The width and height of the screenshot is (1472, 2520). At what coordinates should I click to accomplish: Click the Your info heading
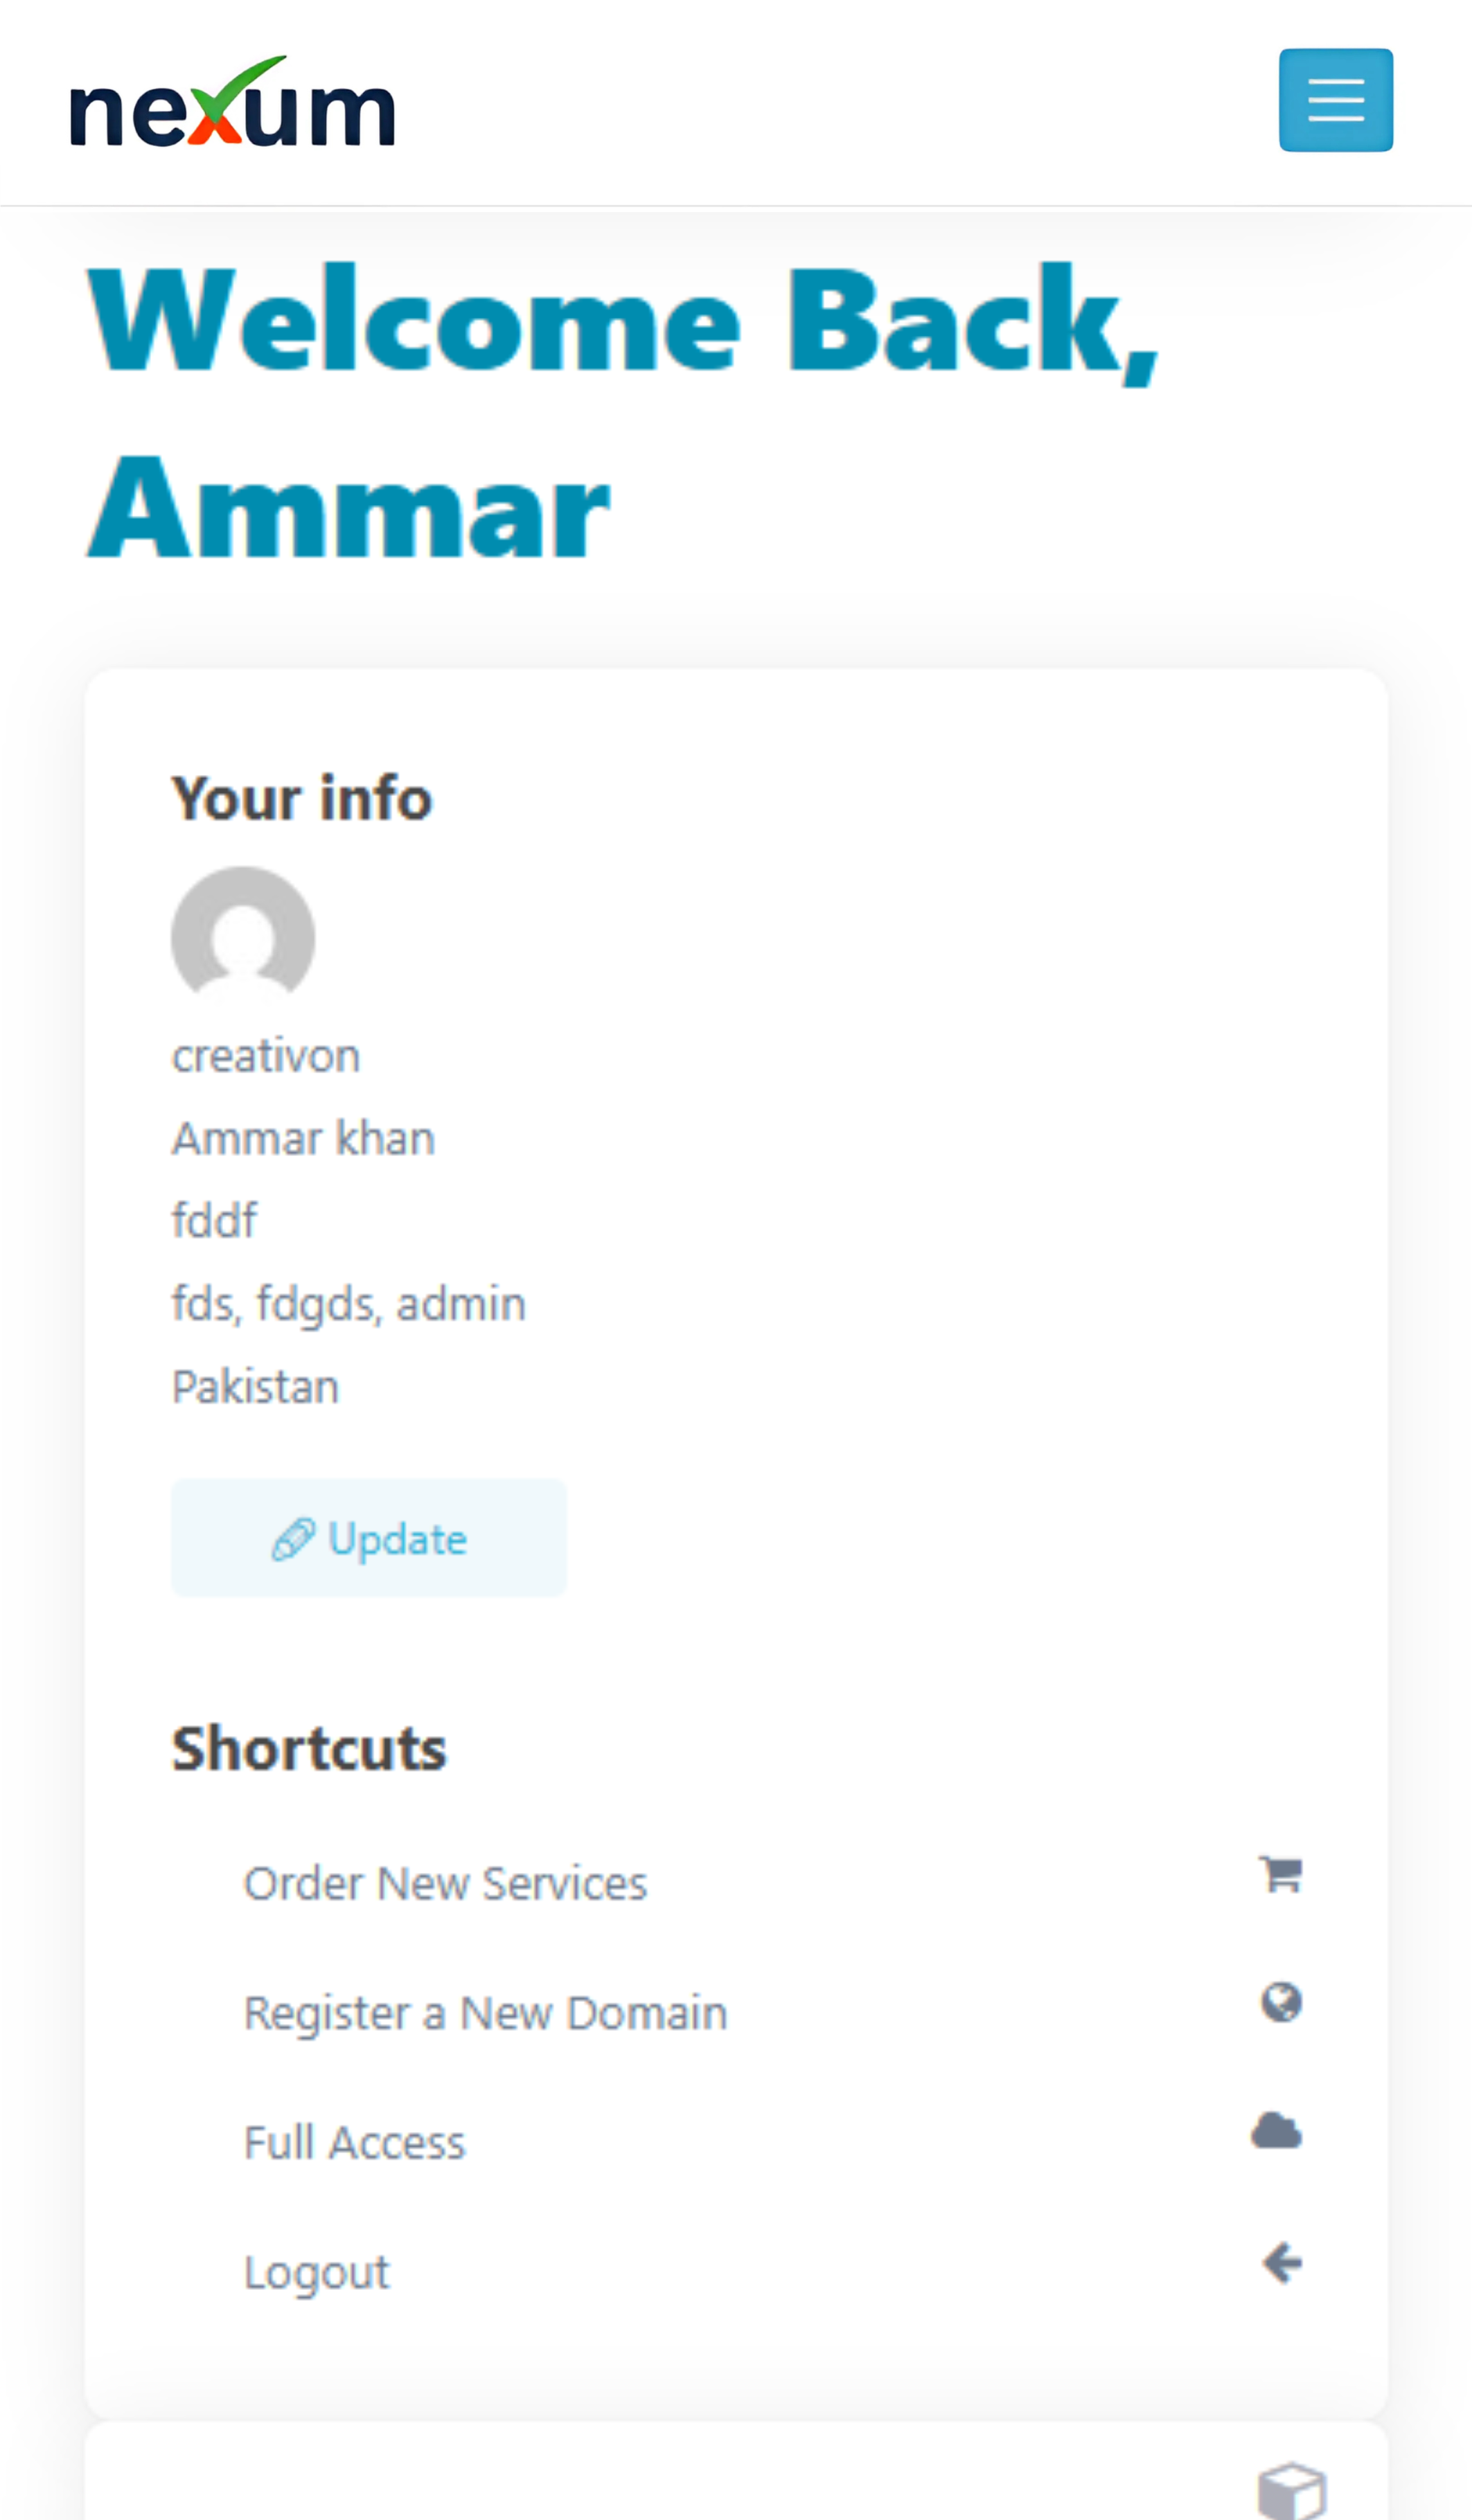tap(302, 798)
